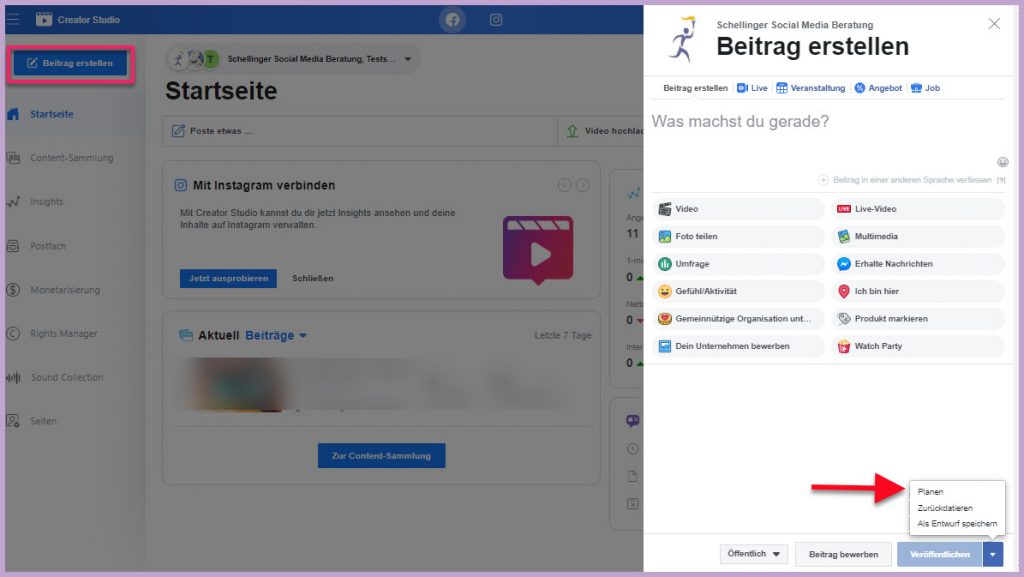
Task: Choose Dein Unternehmen bewerben option
Action: pyautogui.click(x=739, y=346)
